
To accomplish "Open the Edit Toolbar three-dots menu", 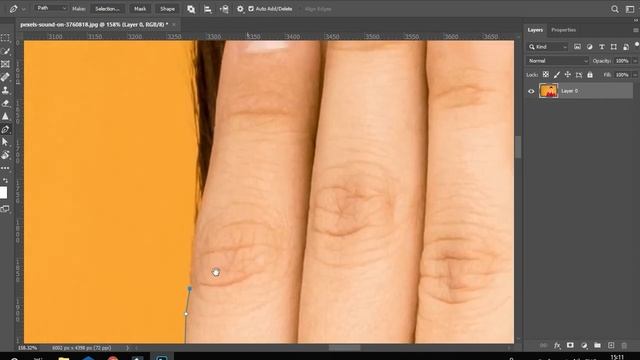I will point(5,168).
